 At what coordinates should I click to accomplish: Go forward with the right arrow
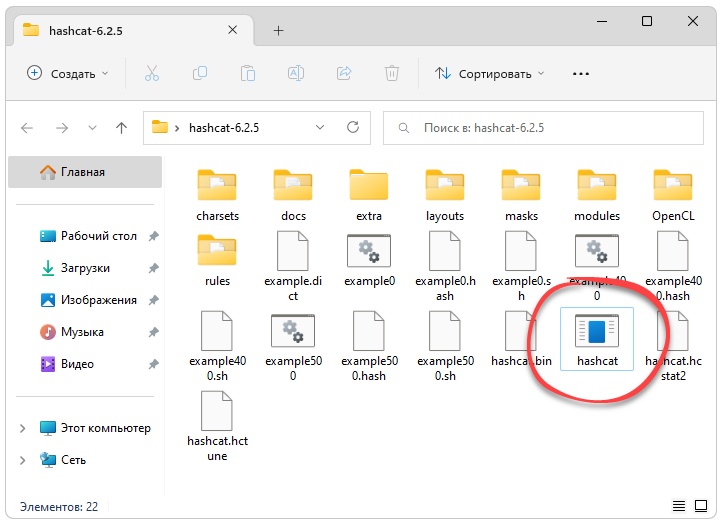pyautogui.click(x=62, y=128)
